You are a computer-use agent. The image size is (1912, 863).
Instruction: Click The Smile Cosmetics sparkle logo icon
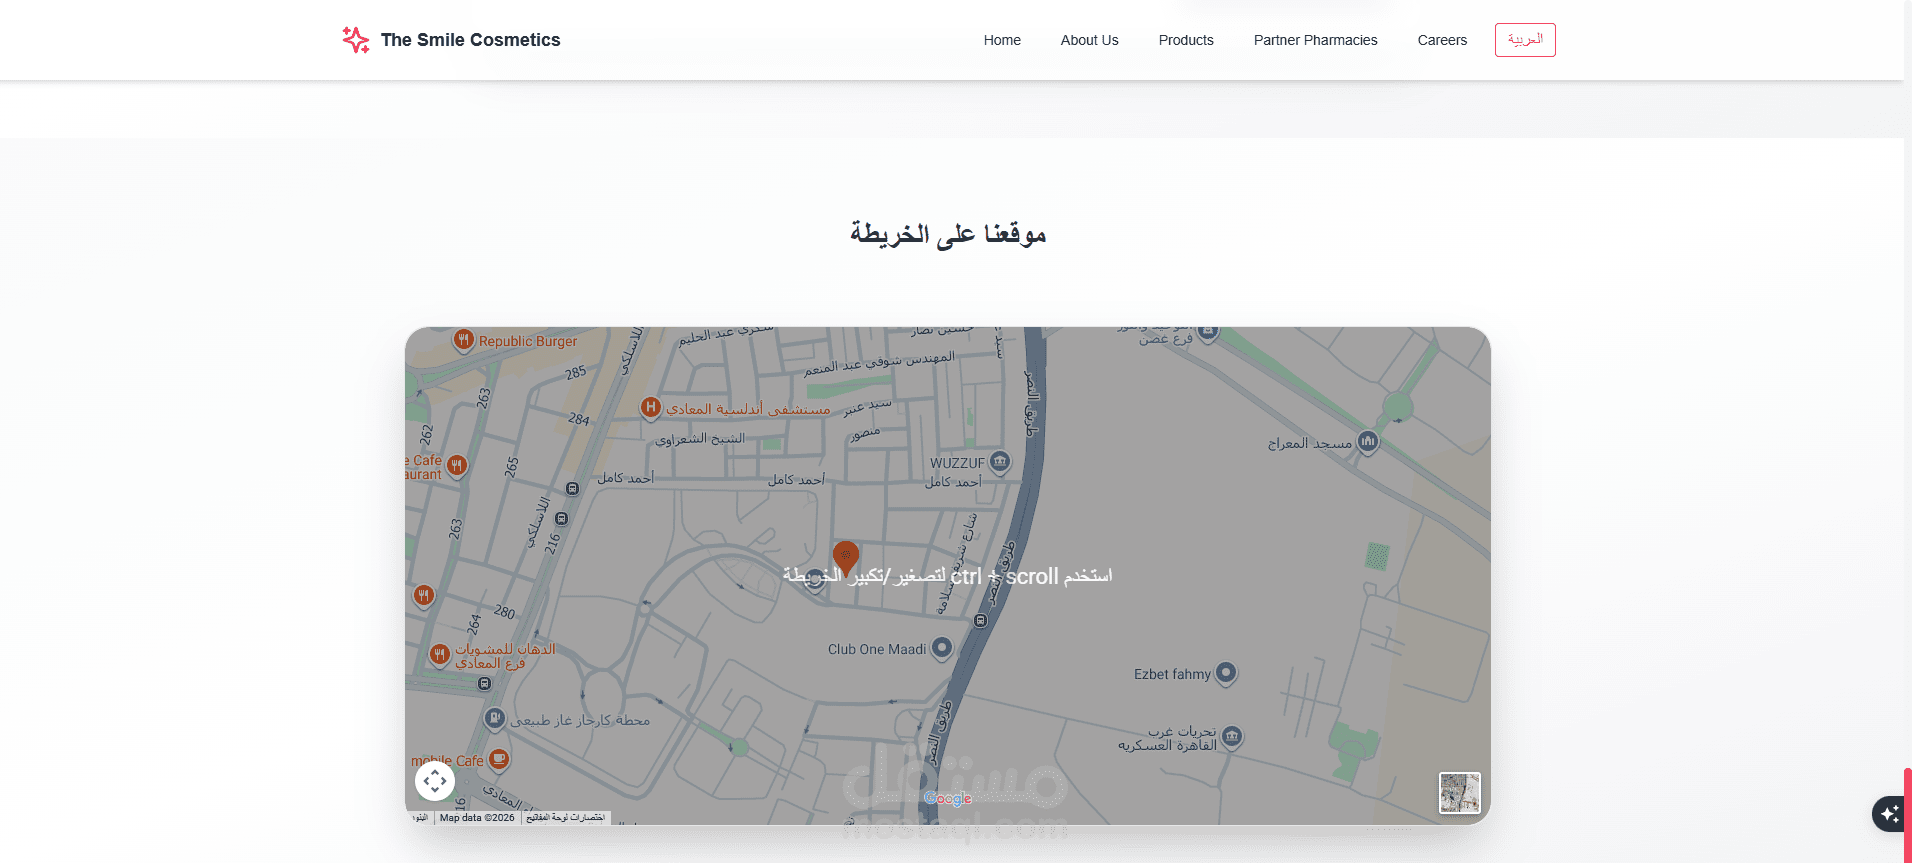click(355, 40)
